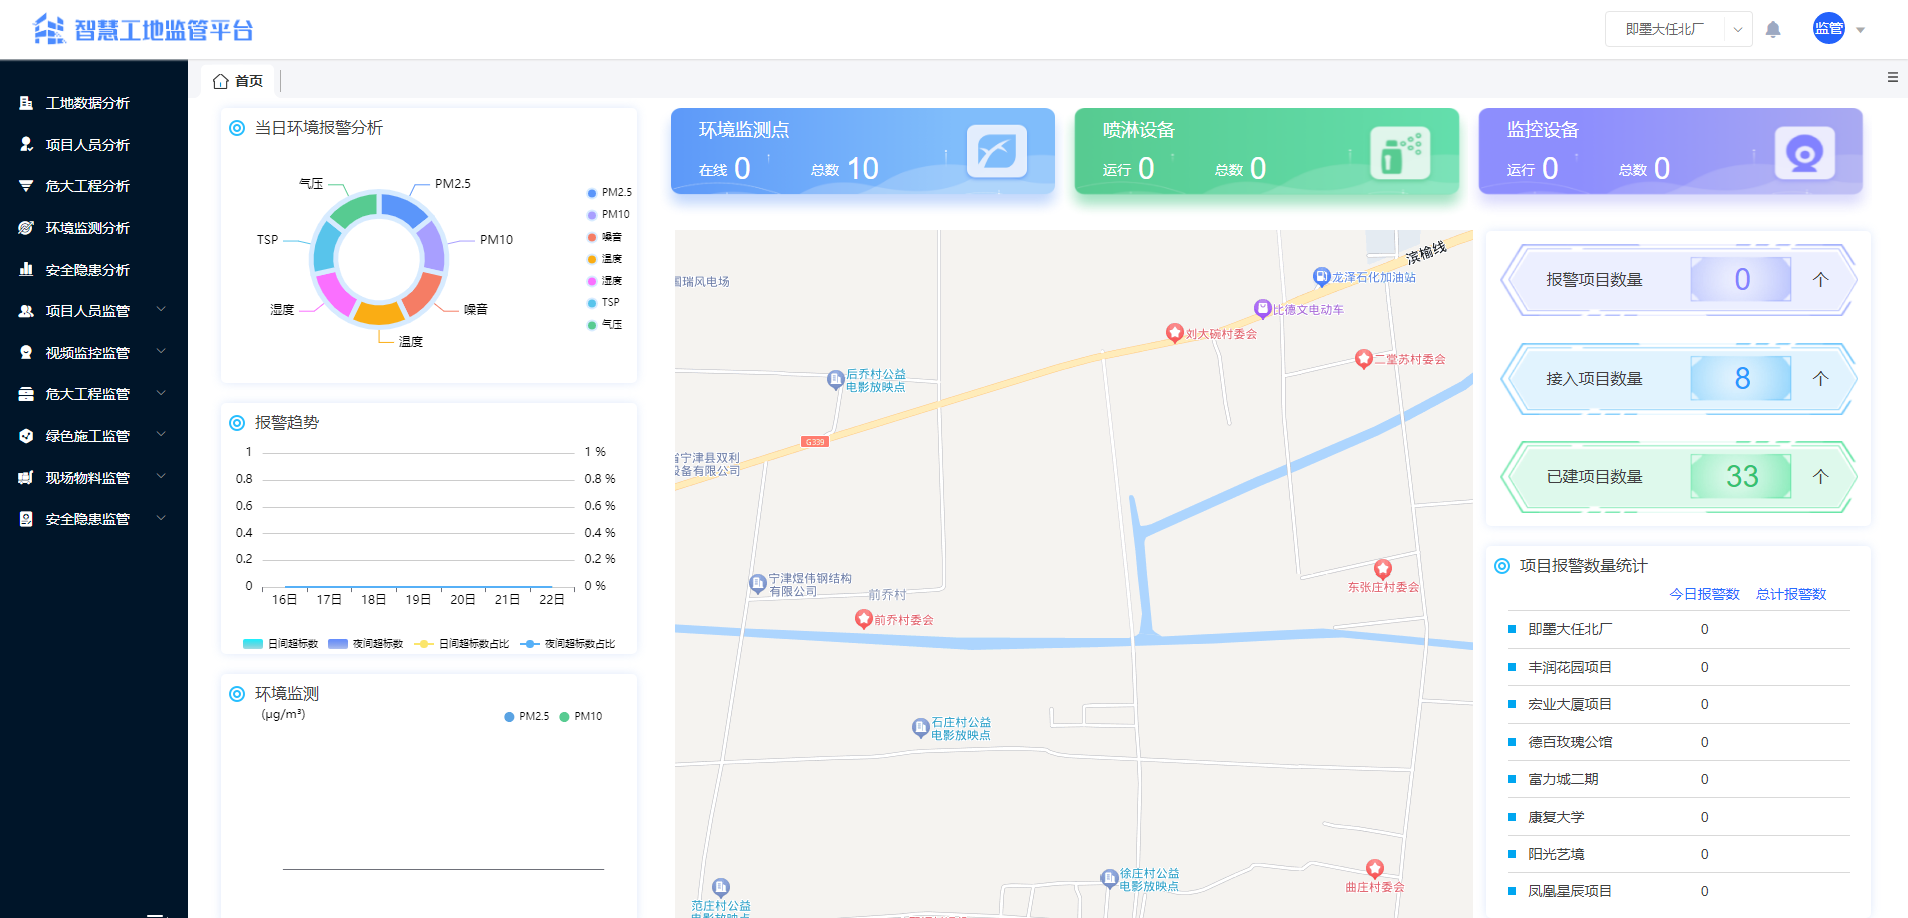Expand the 视频监控监管 sidebar section
The image size is (1908, 918).
pyautogui.click(x=87, y=352)
